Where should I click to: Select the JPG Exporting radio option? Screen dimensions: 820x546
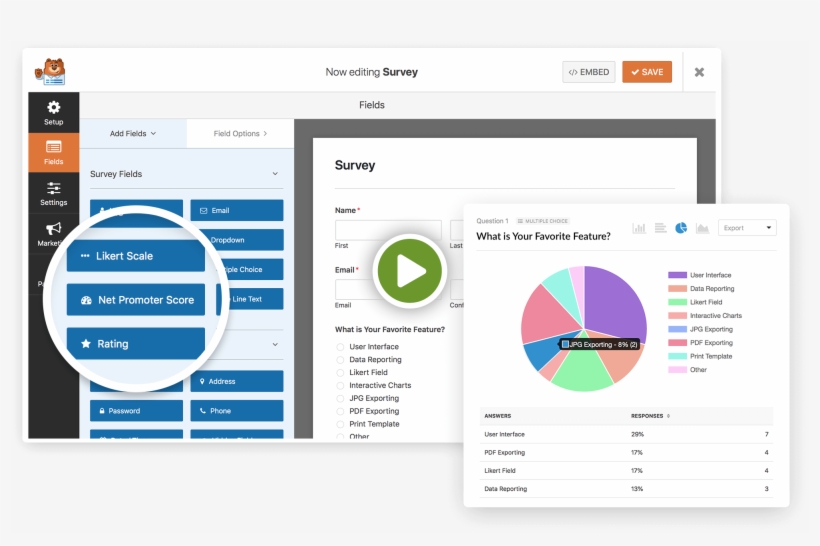[340, 399]
